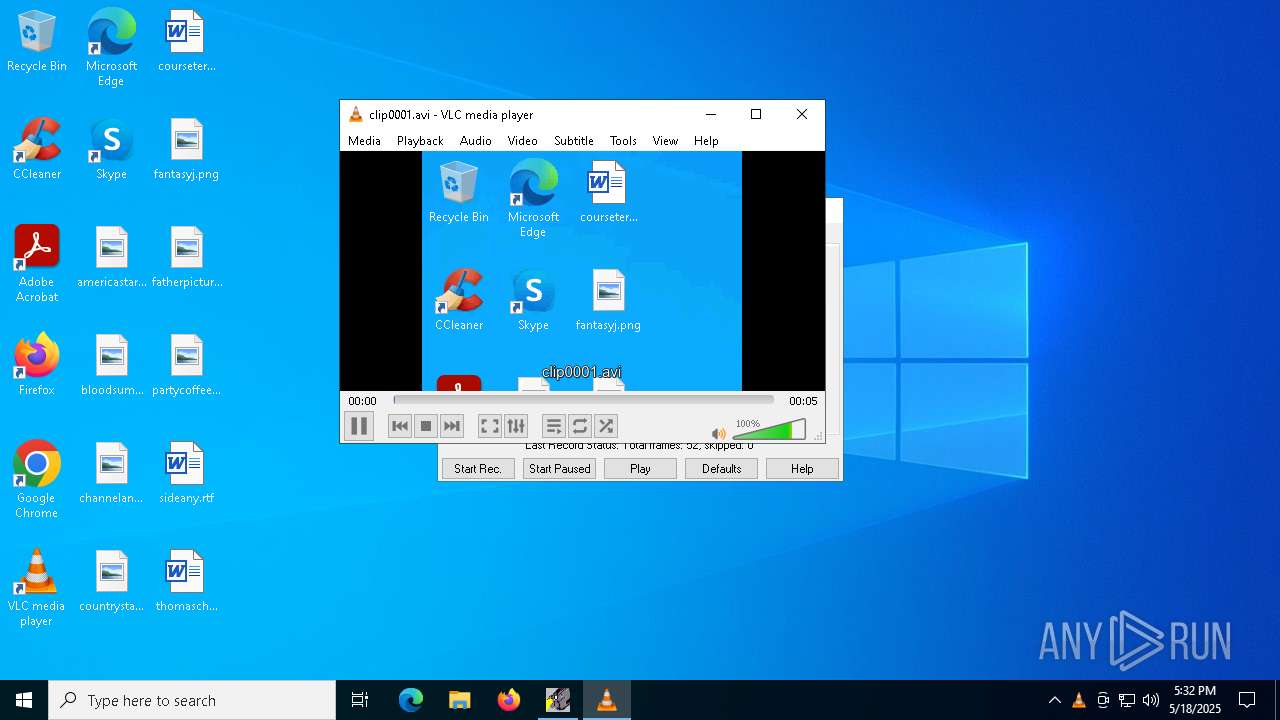Open Edge from the taskbar
Viewport: 1280px width, 720px height.
point(411,700)
